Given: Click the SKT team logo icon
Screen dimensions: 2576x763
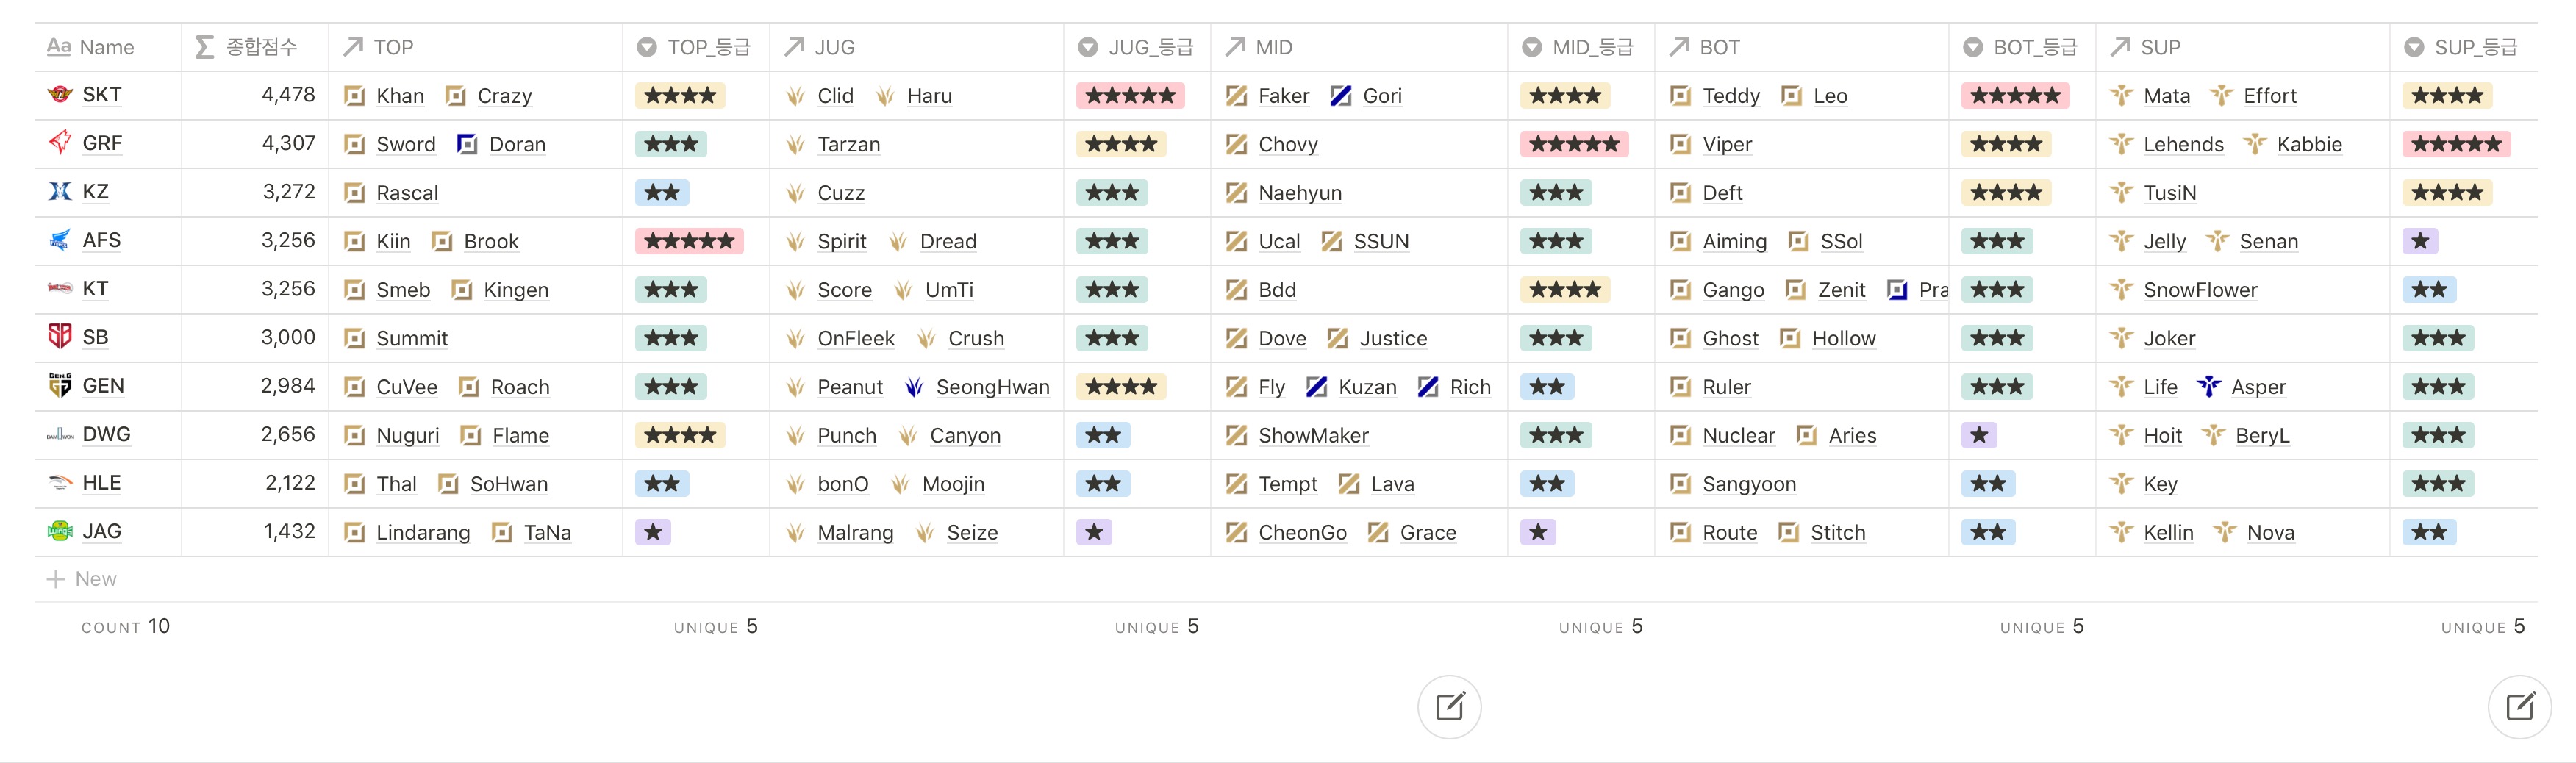Looking at the screenshot, I should (x=60, y=95).
